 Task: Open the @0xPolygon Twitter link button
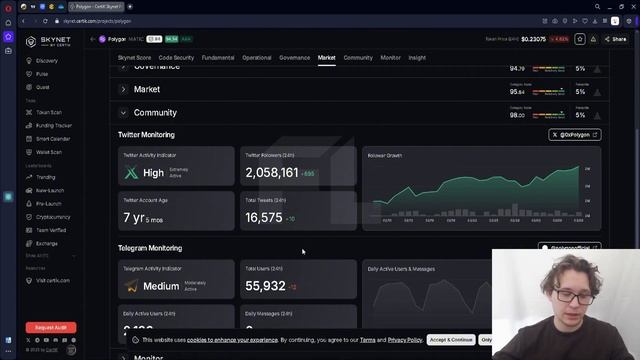[x=575, y=135]
